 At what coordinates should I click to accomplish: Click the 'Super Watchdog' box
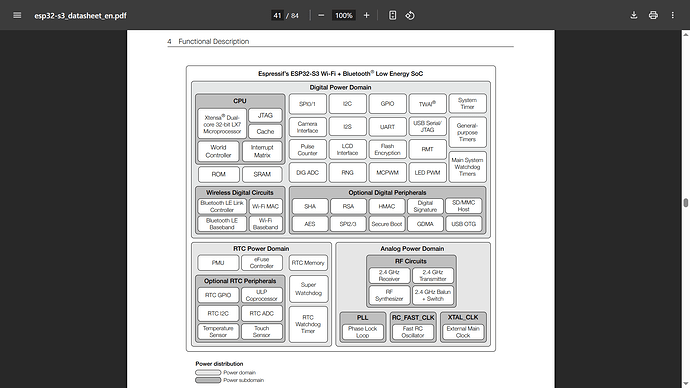point(308,289)
